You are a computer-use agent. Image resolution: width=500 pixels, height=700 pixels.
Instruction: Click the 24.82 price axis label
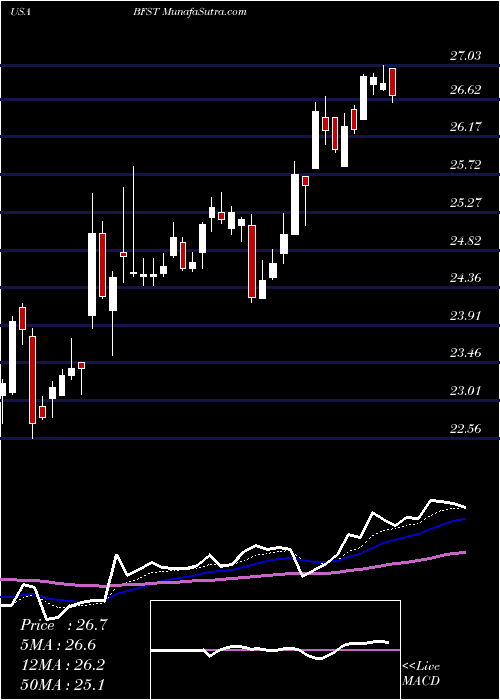[x=465, y=241]
